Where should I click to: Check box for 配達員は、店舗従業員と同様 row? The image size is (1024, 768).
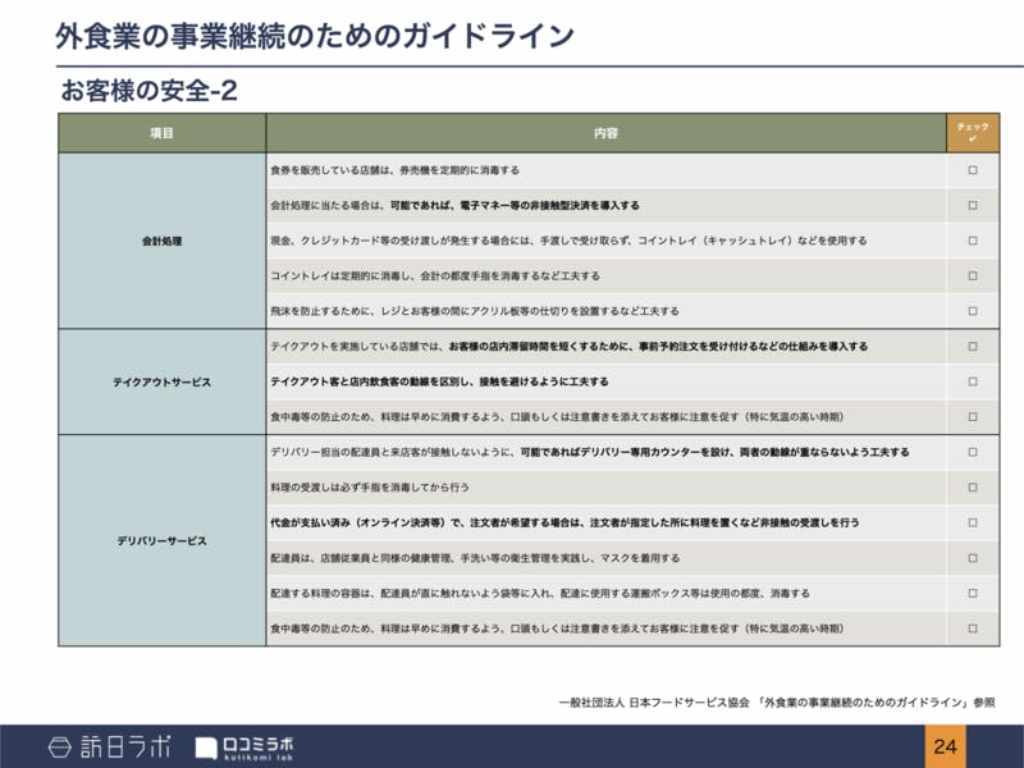click(x=972, y=558)
